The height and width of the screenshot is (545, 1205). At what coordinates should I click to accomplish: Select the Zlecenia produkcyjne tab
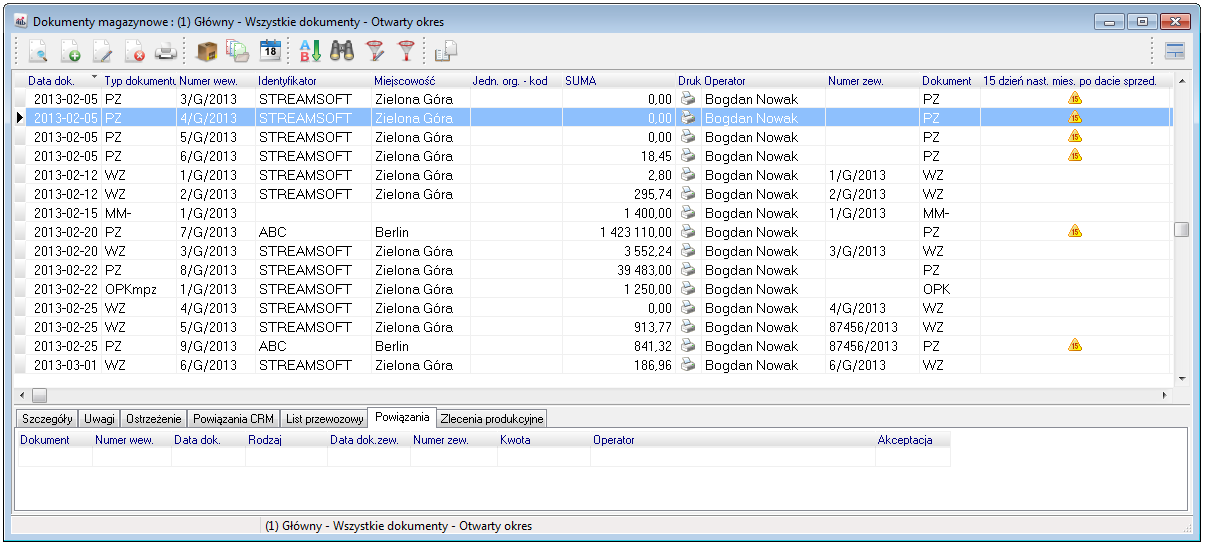click(x=491, y=418)
